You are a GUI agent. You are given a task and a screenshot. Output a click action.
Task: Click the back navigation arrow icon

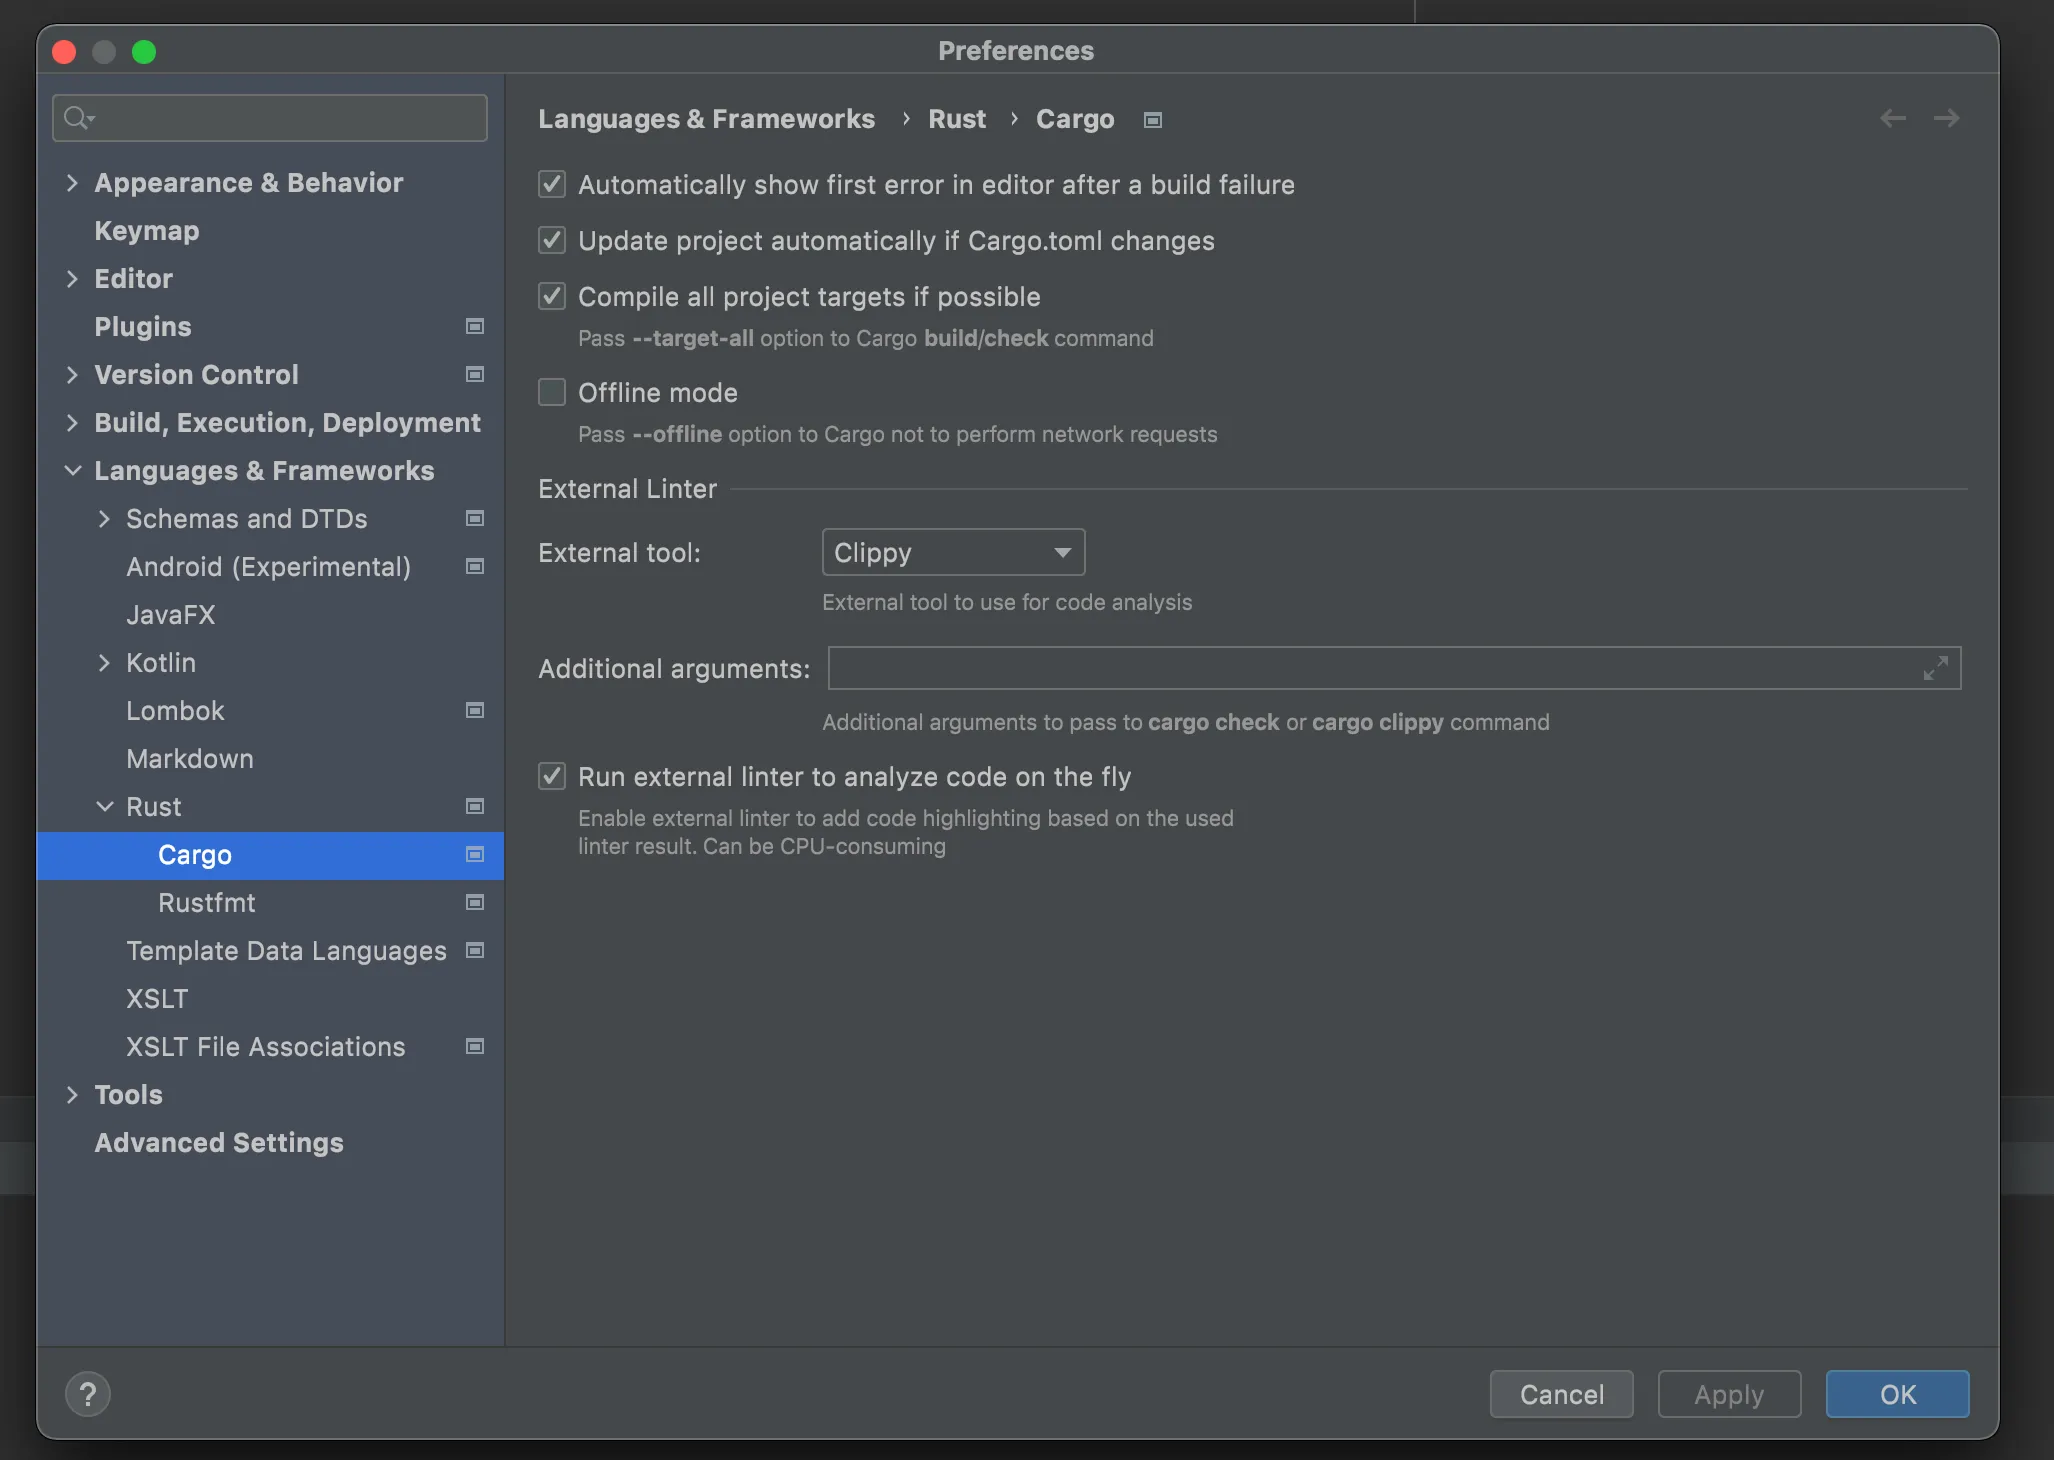click(x=1892, y=119)
